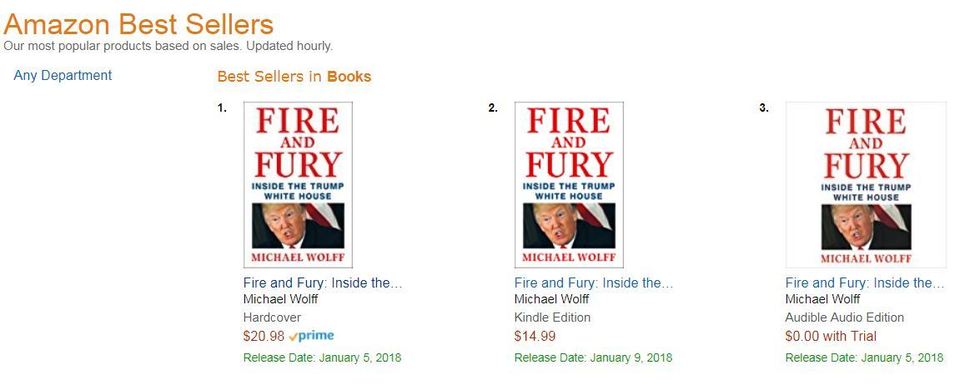Viewport: 970px width, 385px height.
Task: Click Michael Wolff under the Kindle listing
Action: (x=551, y=300)
